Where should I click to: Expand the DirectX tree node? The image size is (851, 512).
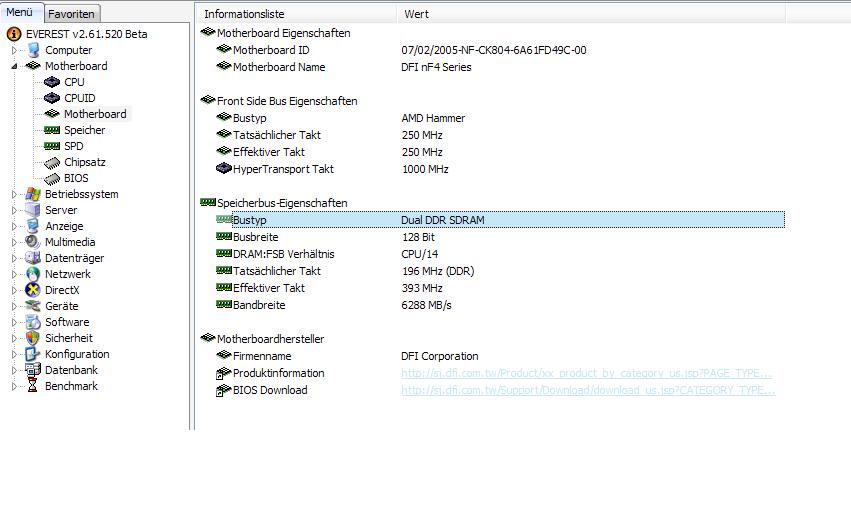coord(15,290)
